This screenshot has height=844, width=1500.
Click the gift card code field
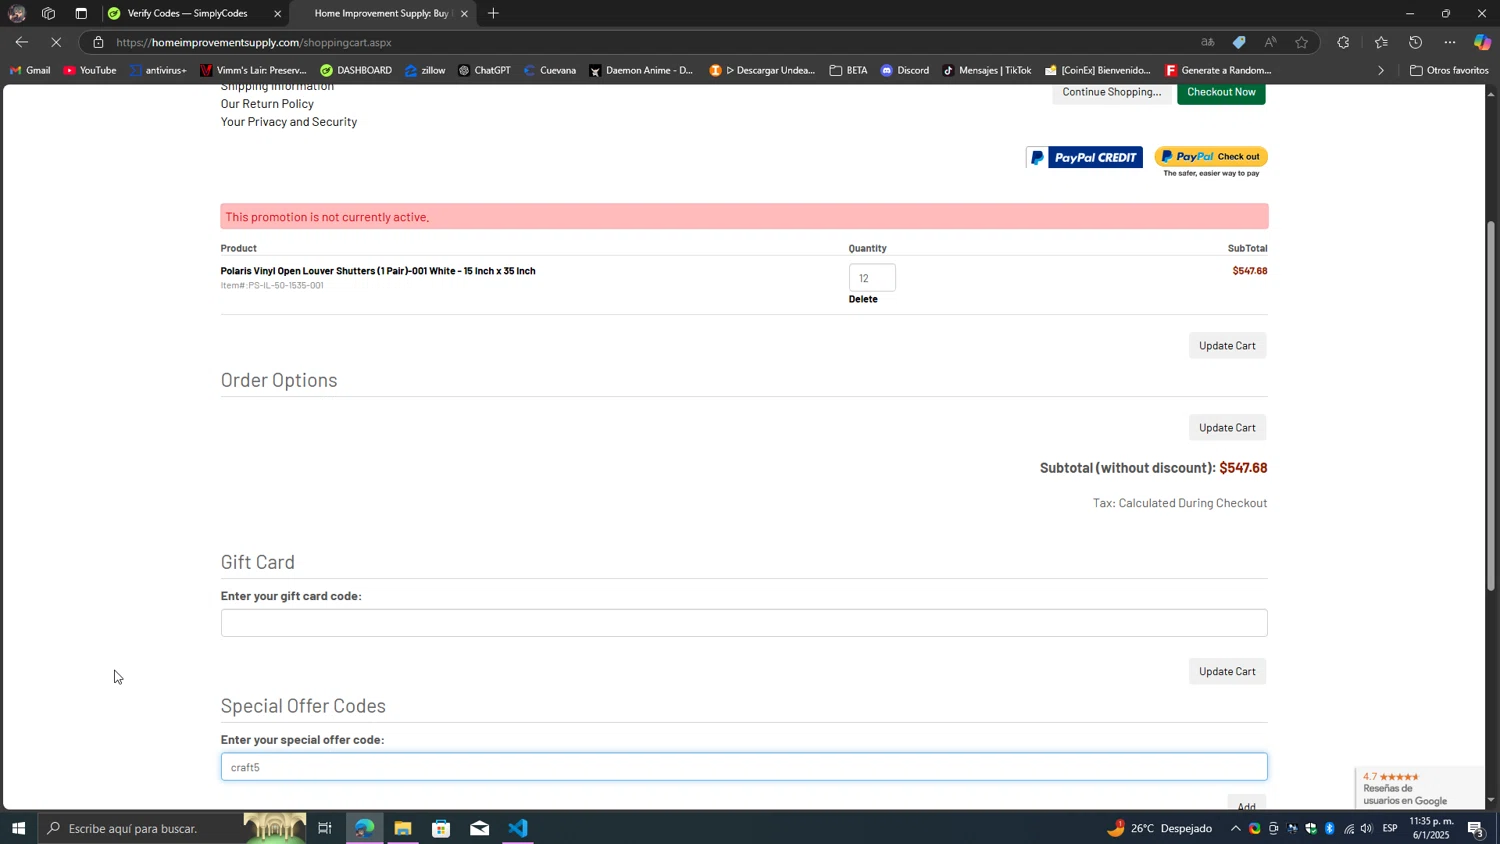coord(744,623)
